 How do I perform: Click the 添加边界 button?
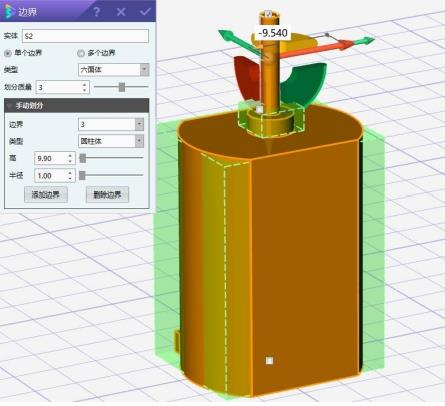coord(46,195)
